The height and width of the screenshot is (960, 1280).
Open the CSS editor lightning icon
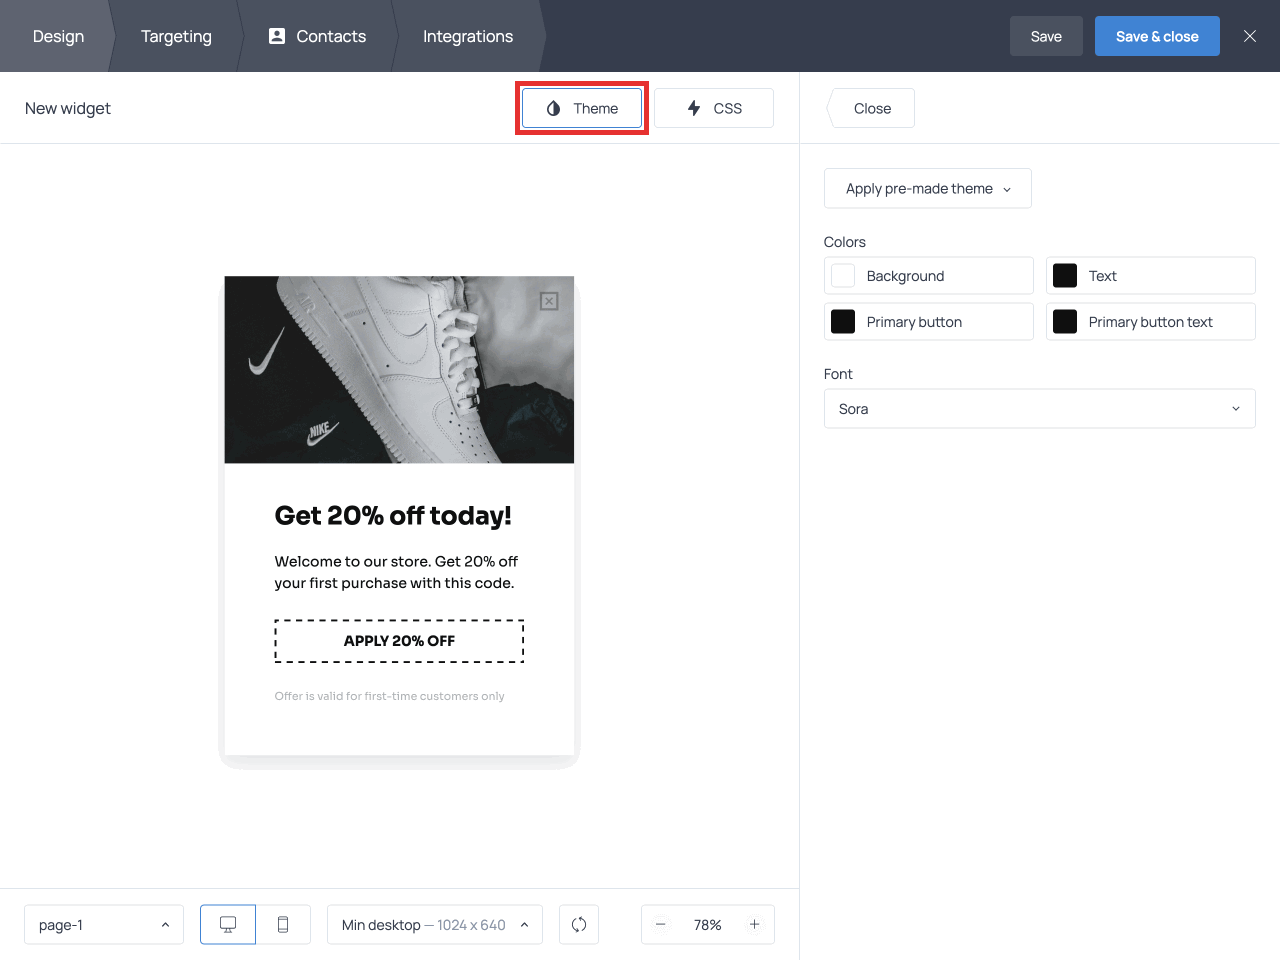[x=695, y=108]
